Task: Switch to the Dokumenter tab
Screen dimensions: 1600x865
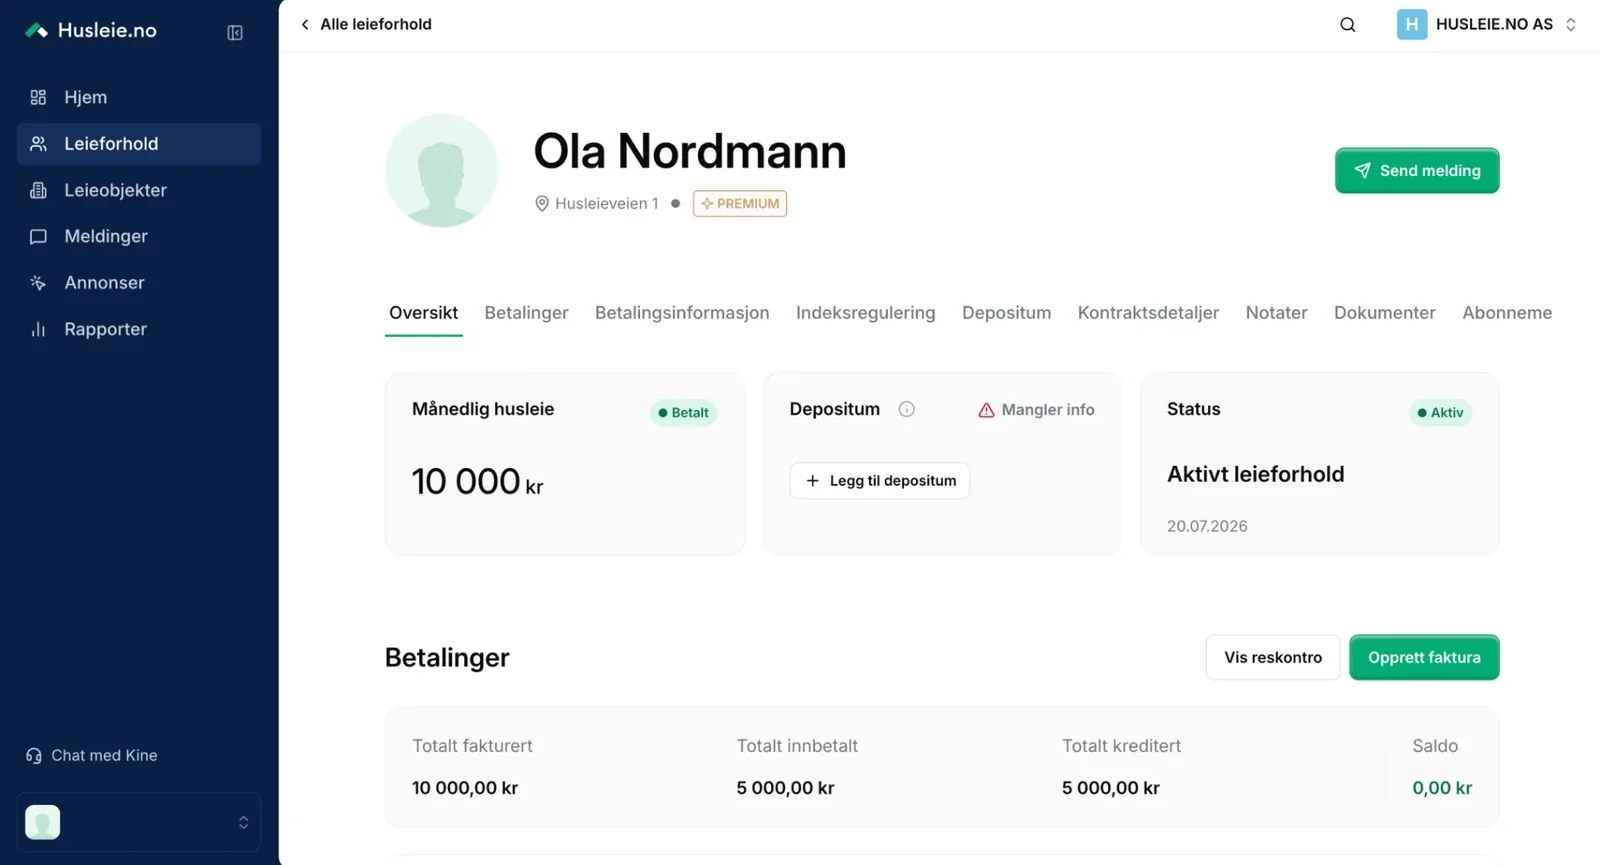Action: tap(1384, 313)
